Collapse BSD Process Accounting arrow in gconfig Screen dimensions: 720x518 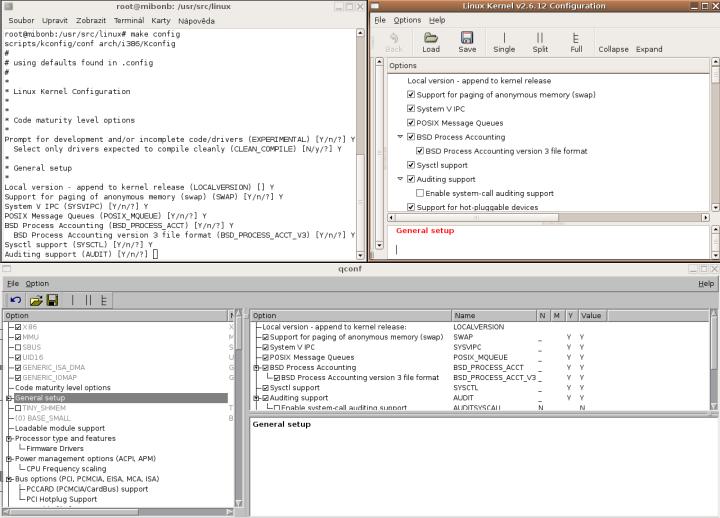click(x=400, y=137)
